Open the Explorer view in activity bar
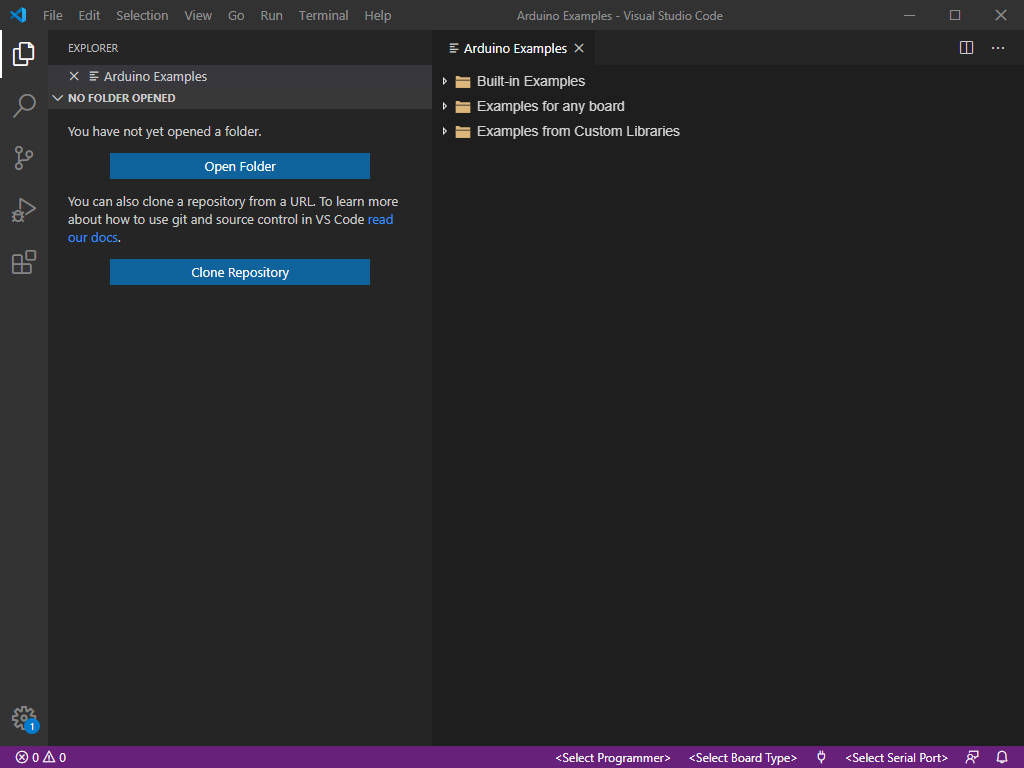1024x768 pixels. coord(24,54)
